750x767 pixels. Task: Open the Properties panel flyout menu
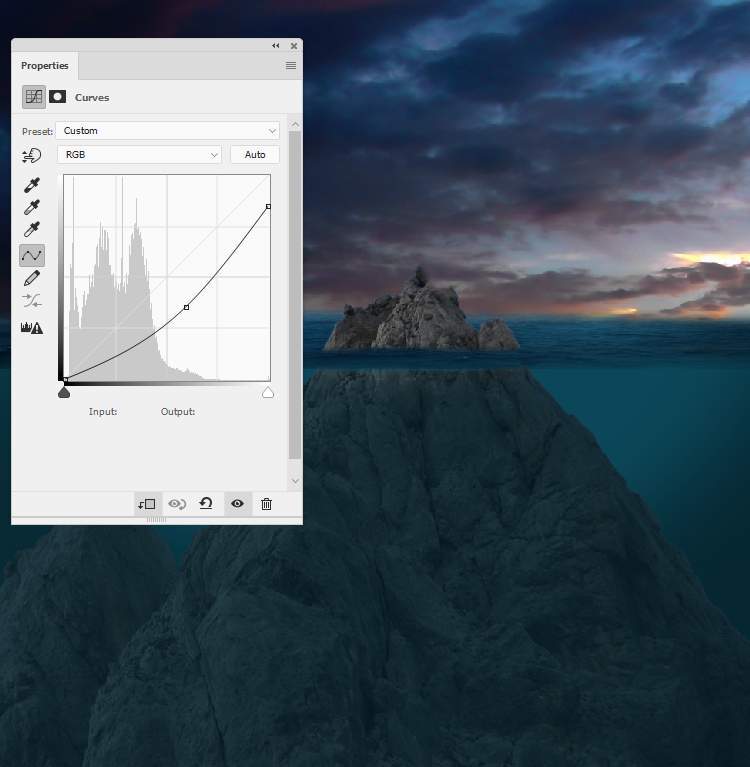tap(291, 66)
